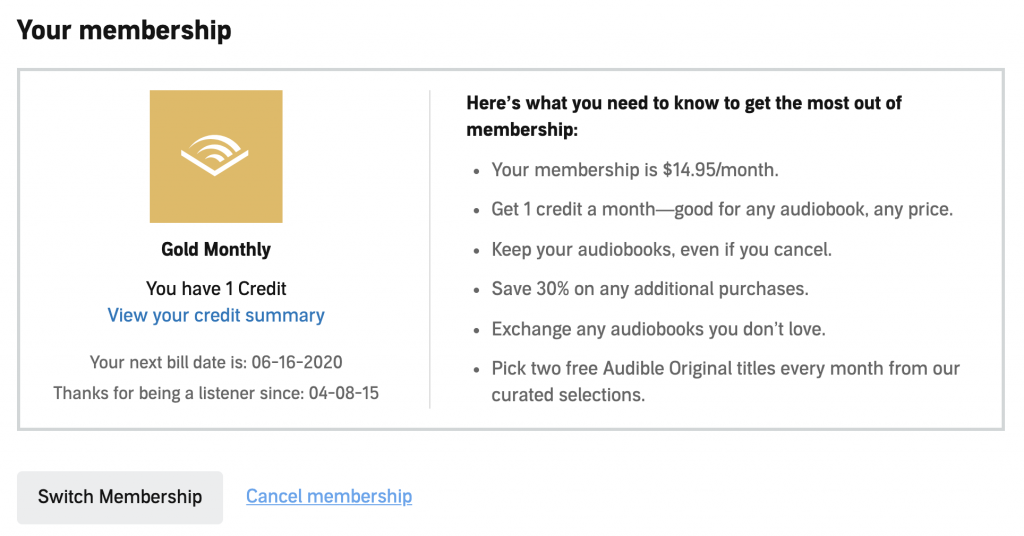This screenshot has height=536, width=1024.
Task: Click the bullet dot beside Keep your audiobooks
Action: coord(477,251)
